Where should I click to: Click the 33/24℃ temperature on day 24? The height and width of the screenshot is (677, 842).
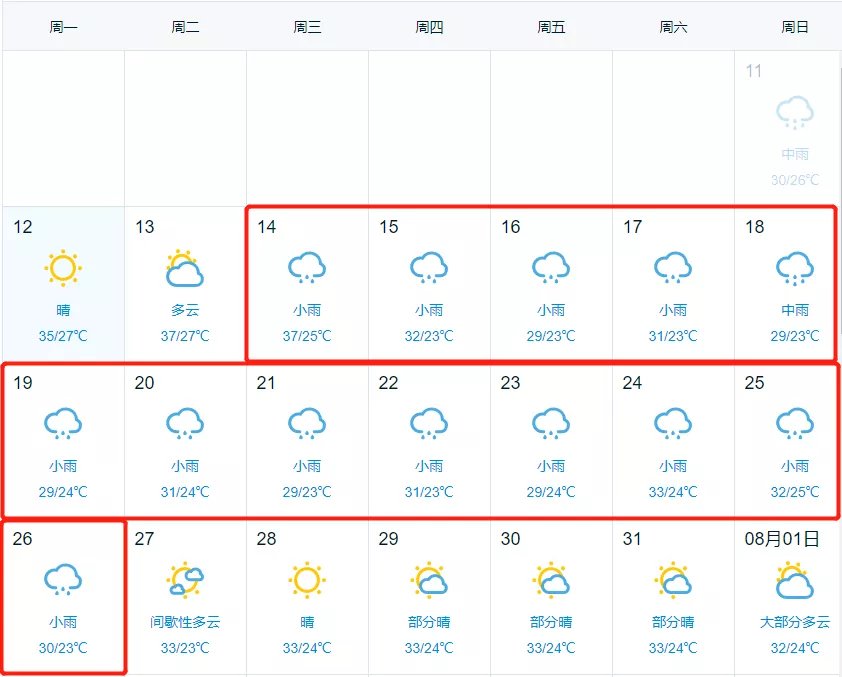click(x=673, y=492)
